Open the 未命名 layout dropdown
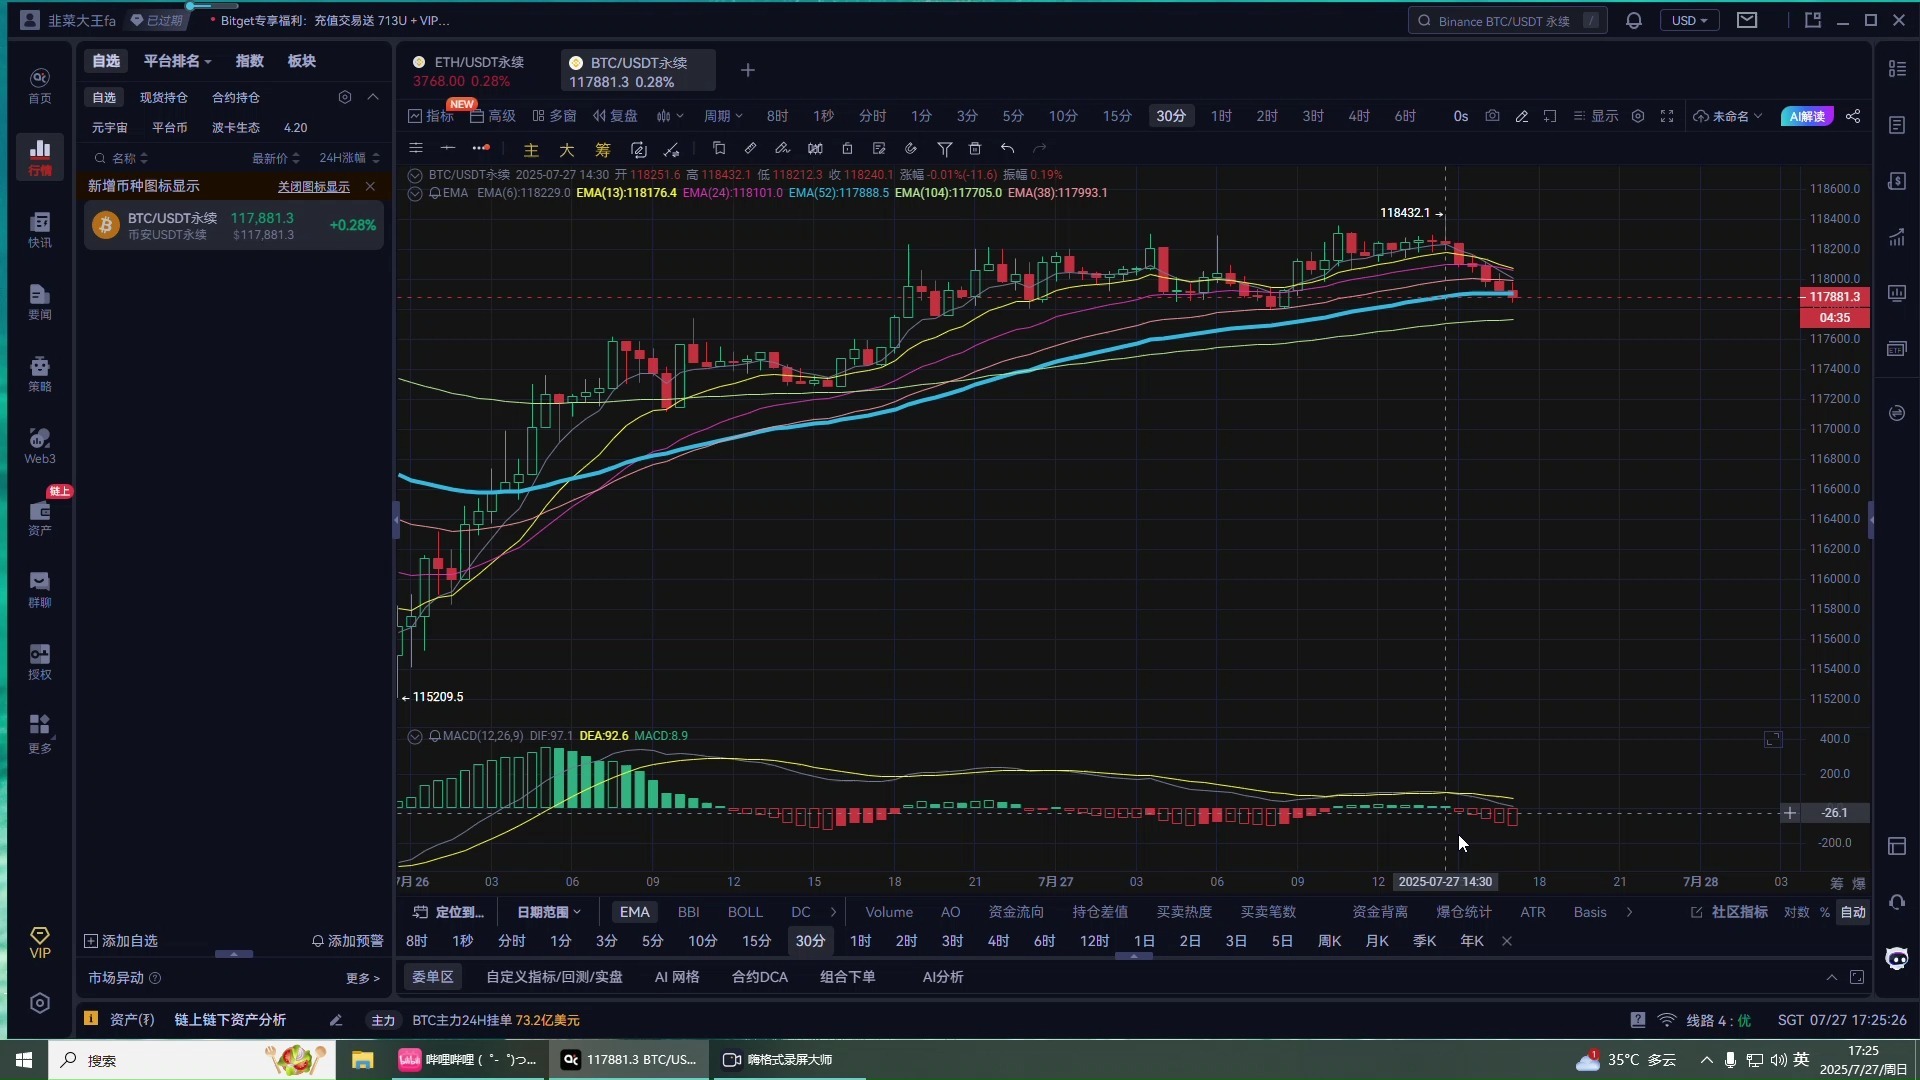The width and height of the screenshot is (1920, 1080). coord(1729,116)
